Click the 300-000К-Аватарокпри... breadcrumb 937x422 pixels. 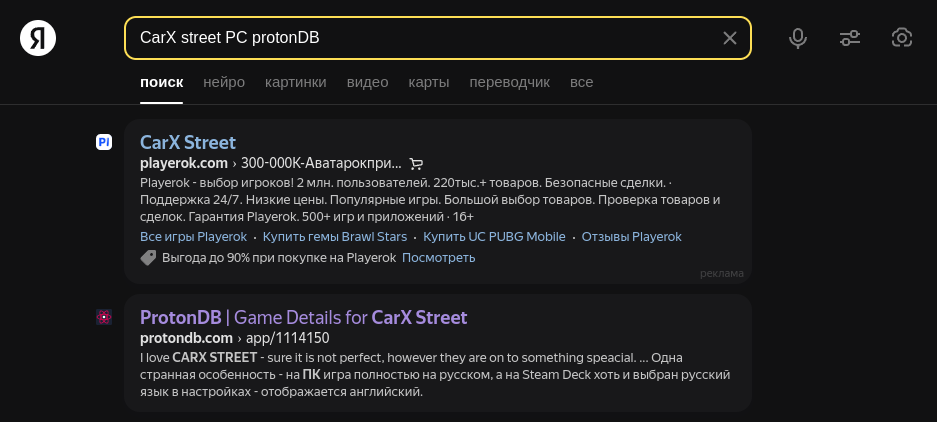pyautogui.click(x=321, y=163)
